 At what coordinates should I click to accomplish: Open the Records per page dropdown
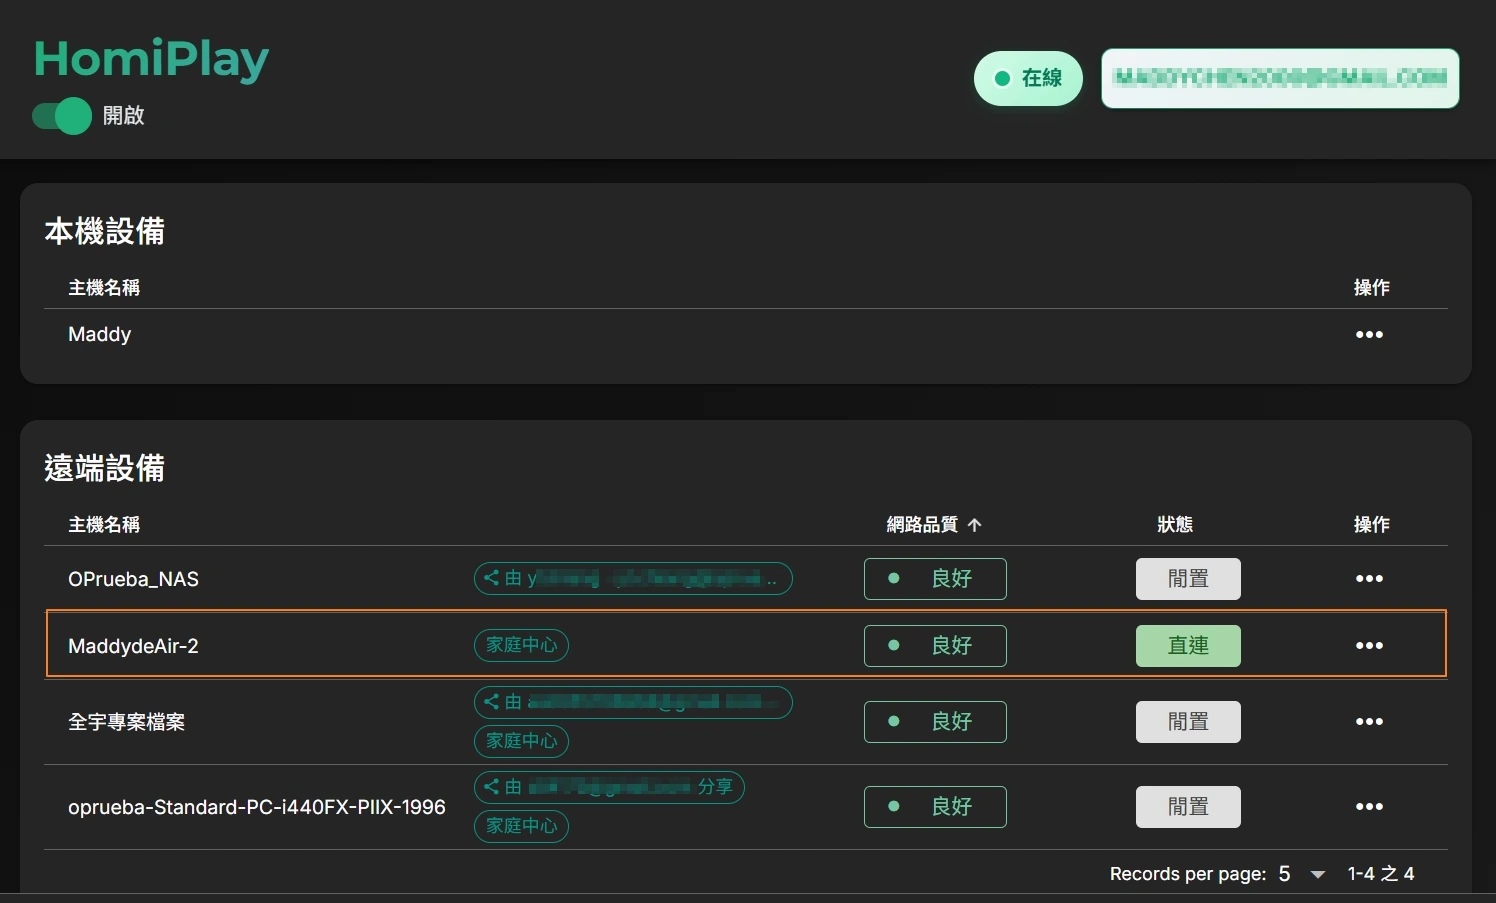pyautogui.click(x=1302, y=874)
